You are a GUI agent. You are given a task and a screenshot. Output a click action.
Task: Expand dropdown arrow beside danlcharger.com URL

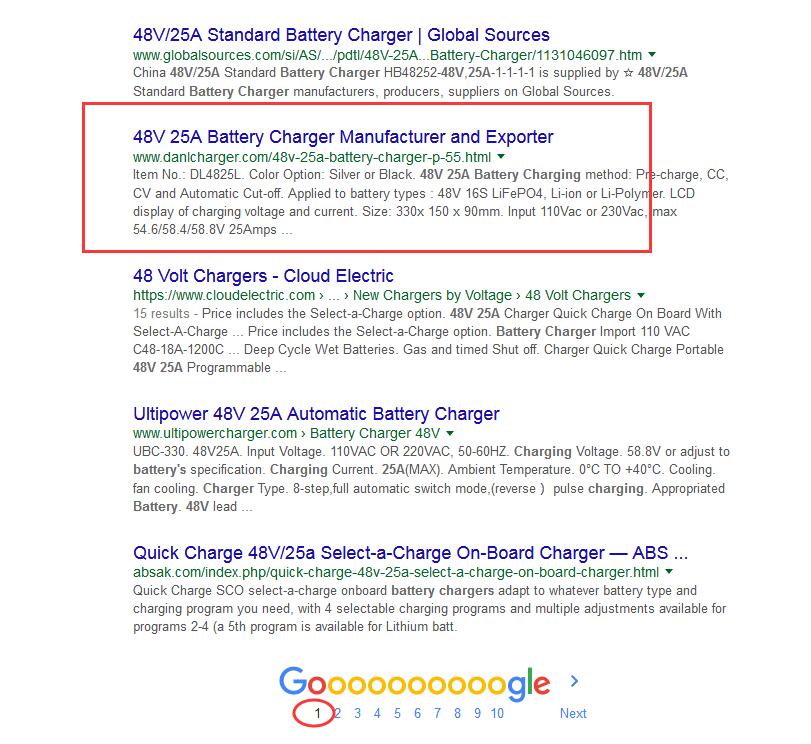pyautogui.click(x=501, y=156)
